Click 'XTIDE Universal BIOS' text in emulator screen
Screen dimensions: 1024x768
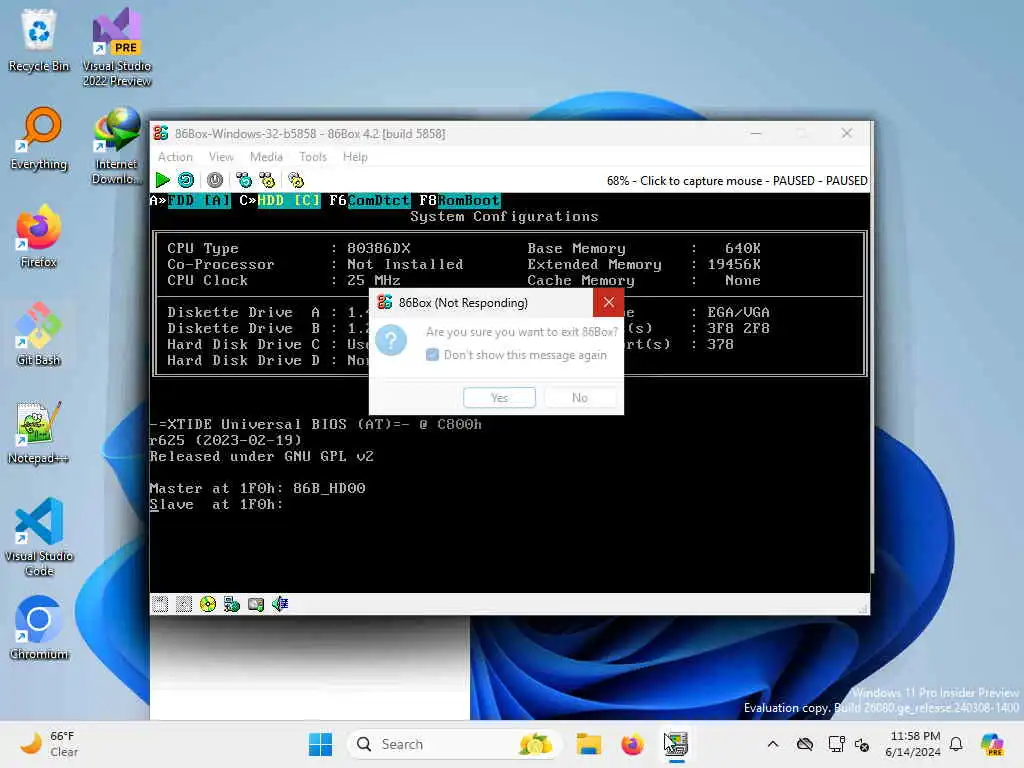point(257,424)
